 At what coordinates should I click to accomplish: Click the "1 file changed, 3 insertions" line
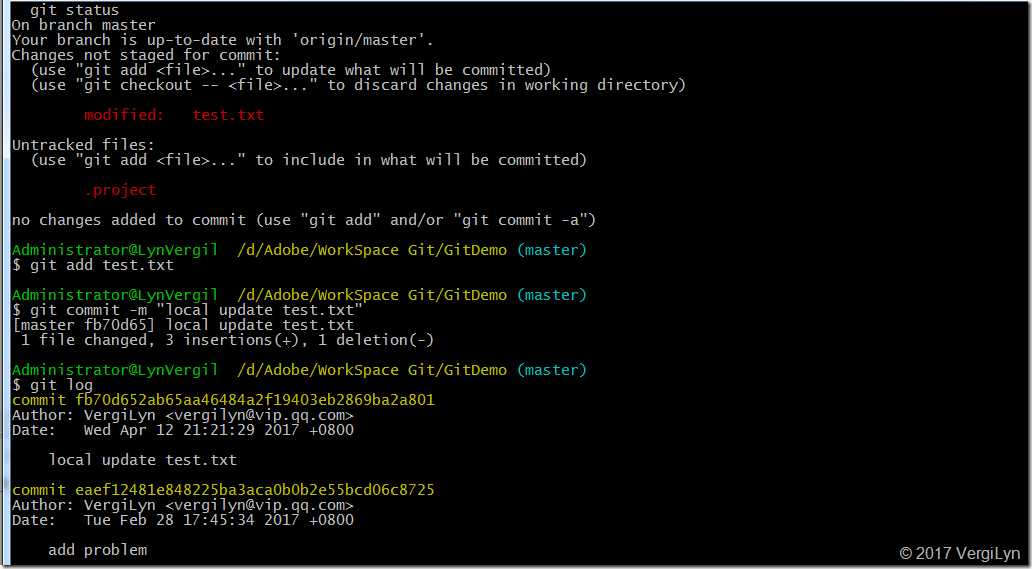click(222, 340)
